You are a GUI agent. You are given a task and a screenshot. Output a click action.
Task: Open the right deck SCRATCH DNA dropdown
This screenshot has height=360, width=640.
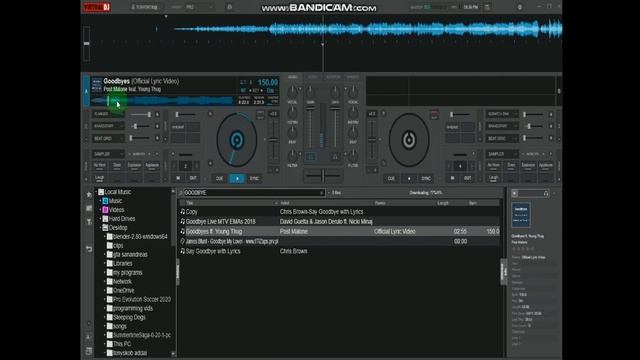click(502, 114)
